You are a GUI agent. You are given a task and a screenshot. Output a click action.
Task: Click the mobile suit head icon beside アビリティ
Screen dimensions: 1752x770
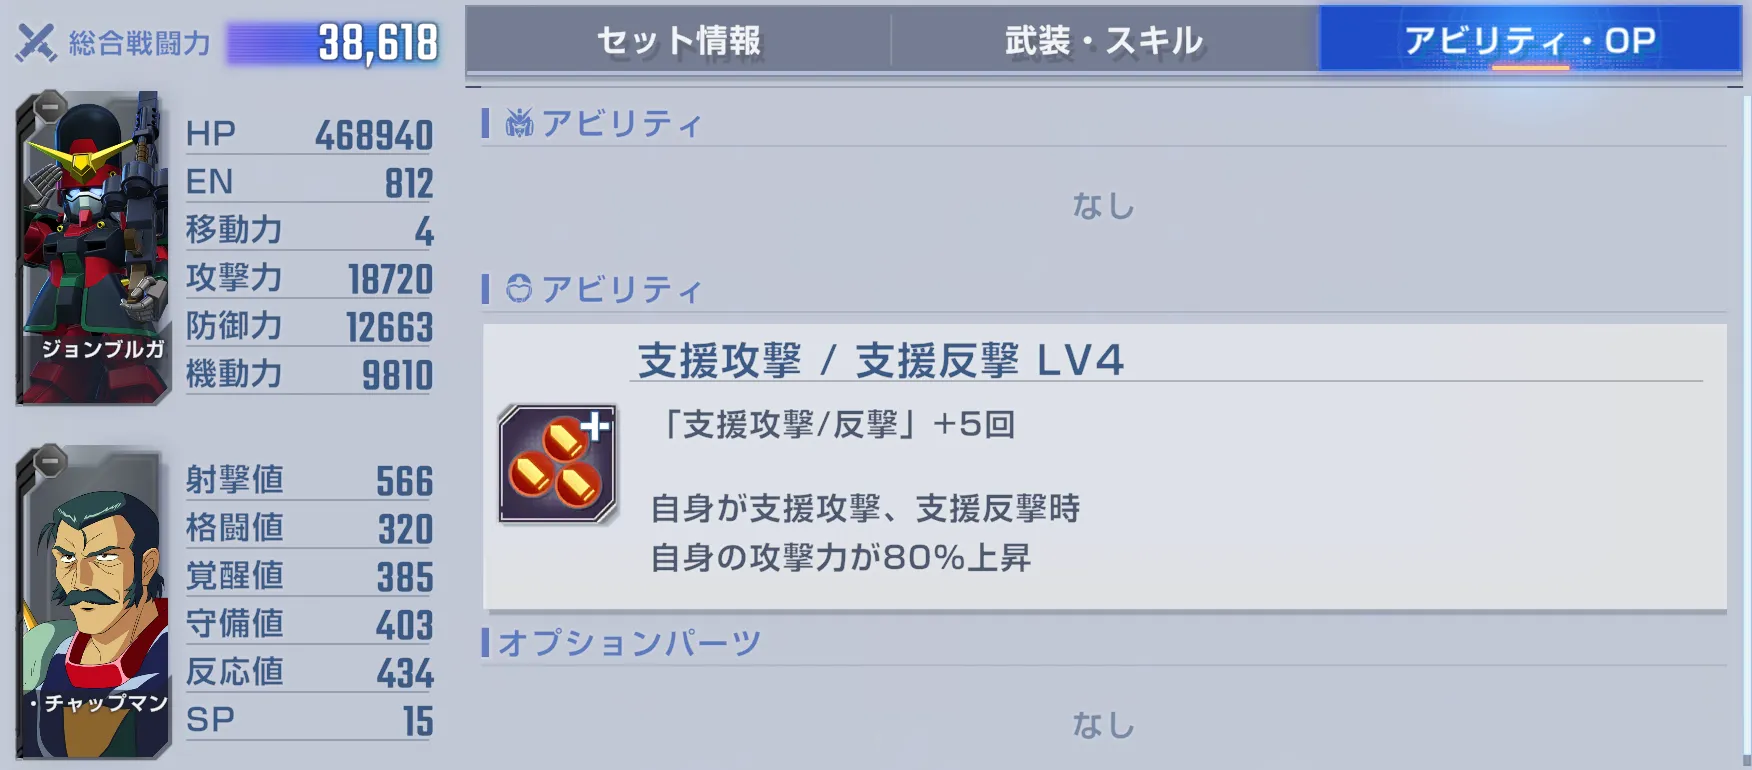tap(519, 123)
